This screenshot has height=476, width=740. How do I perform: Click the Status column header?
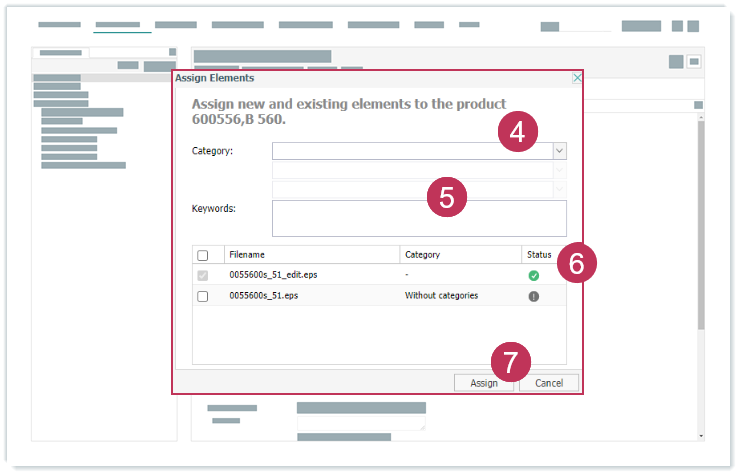(538, 255)
